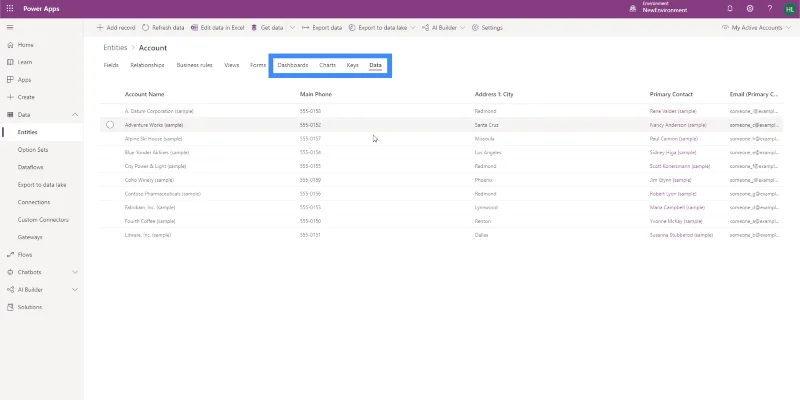Open Nancy Anderson (sample) contact link
The image size is (800, 400).
click(678, 124)
